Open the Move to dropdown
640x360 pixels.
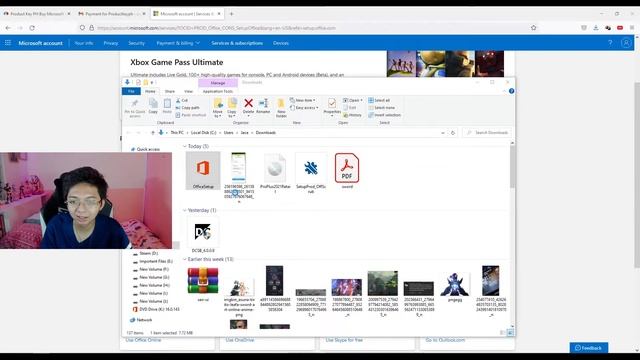point(218,108)
